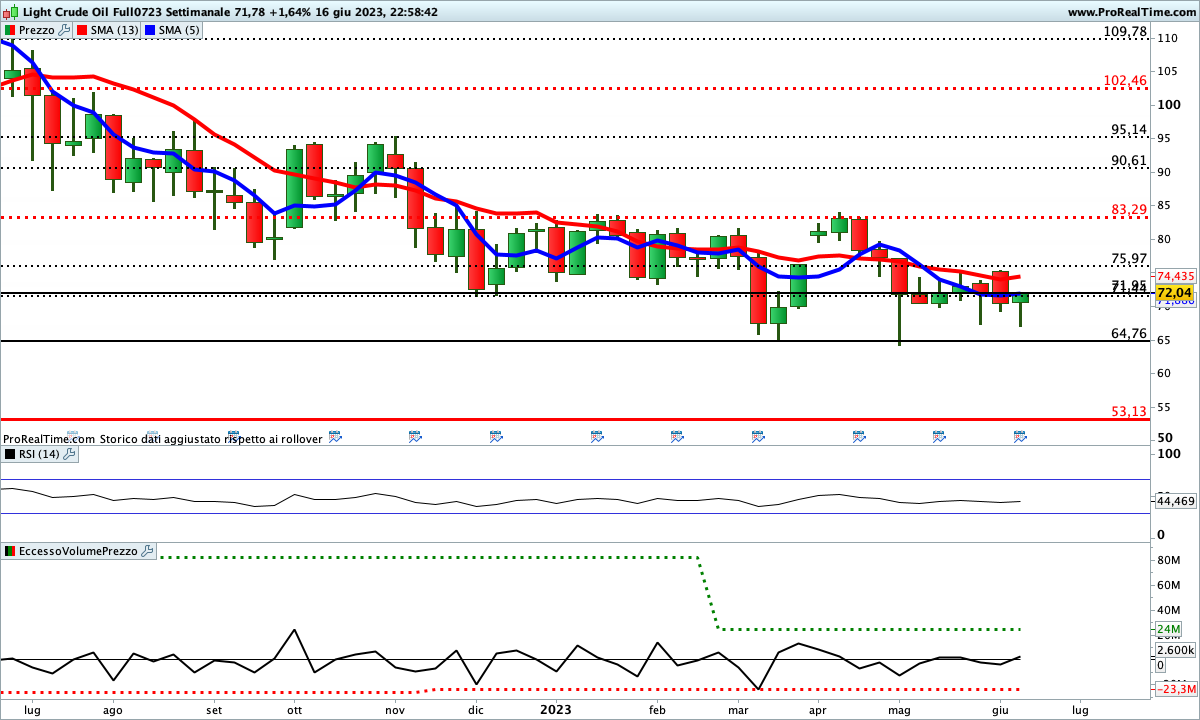This screenshot has width=1200, height=720.
Task: Click the calendar event icon between 2023 and feb
Action: (597, 436)
